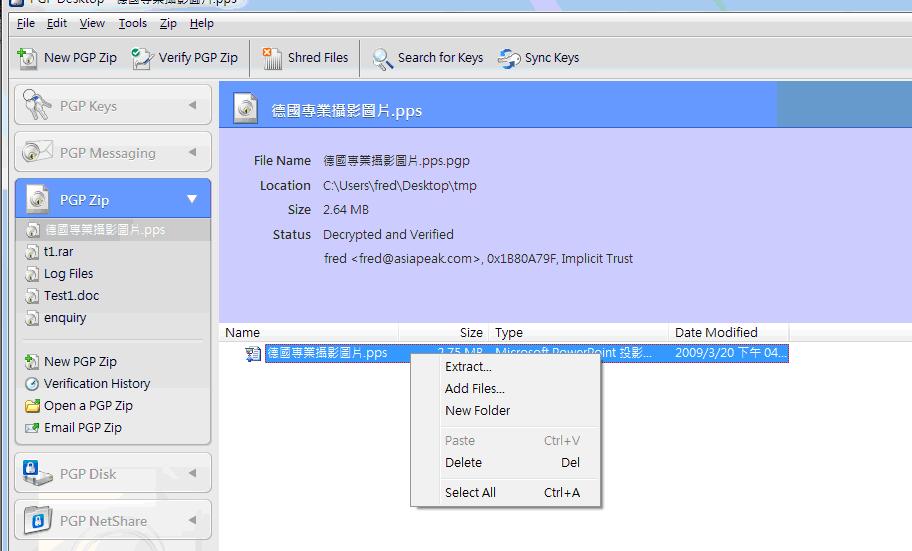The width and height of the screenshot is (912, 551).
Task: Open the Tools menu
Action: pyautogui.click(x=132, y=23)
